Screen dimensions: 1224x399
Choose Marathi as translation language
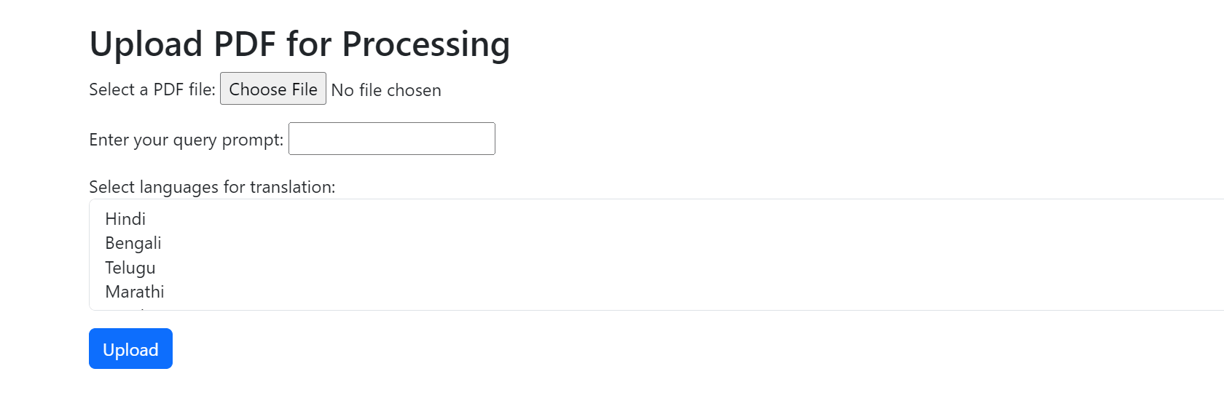tap(134, 292)
